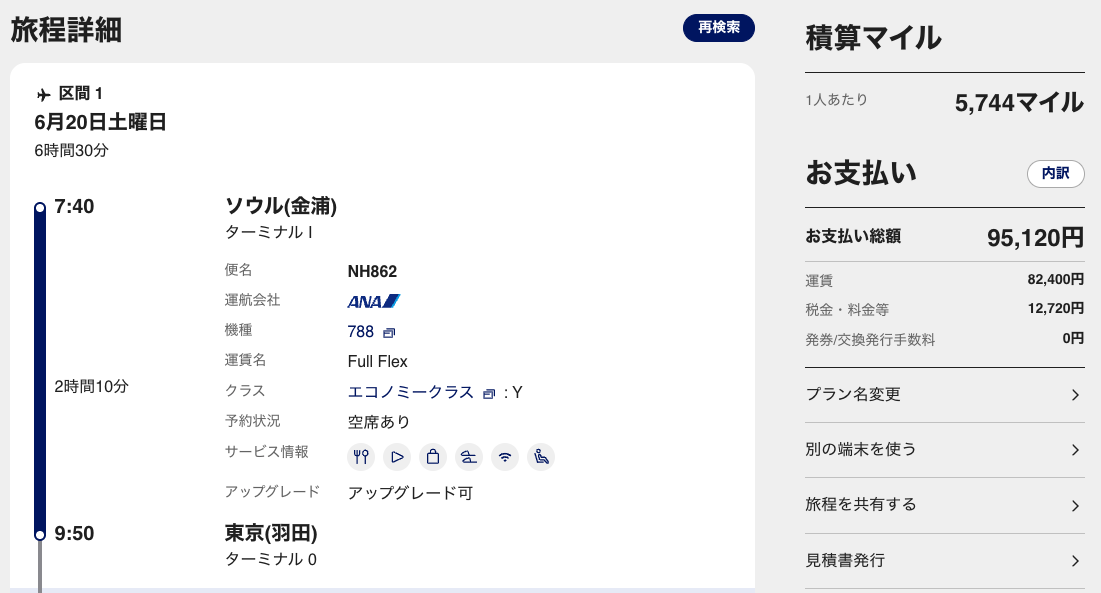The image size is (1101, 593).
Task: Open the 788 aircraft type link
Action: (360, 332)
